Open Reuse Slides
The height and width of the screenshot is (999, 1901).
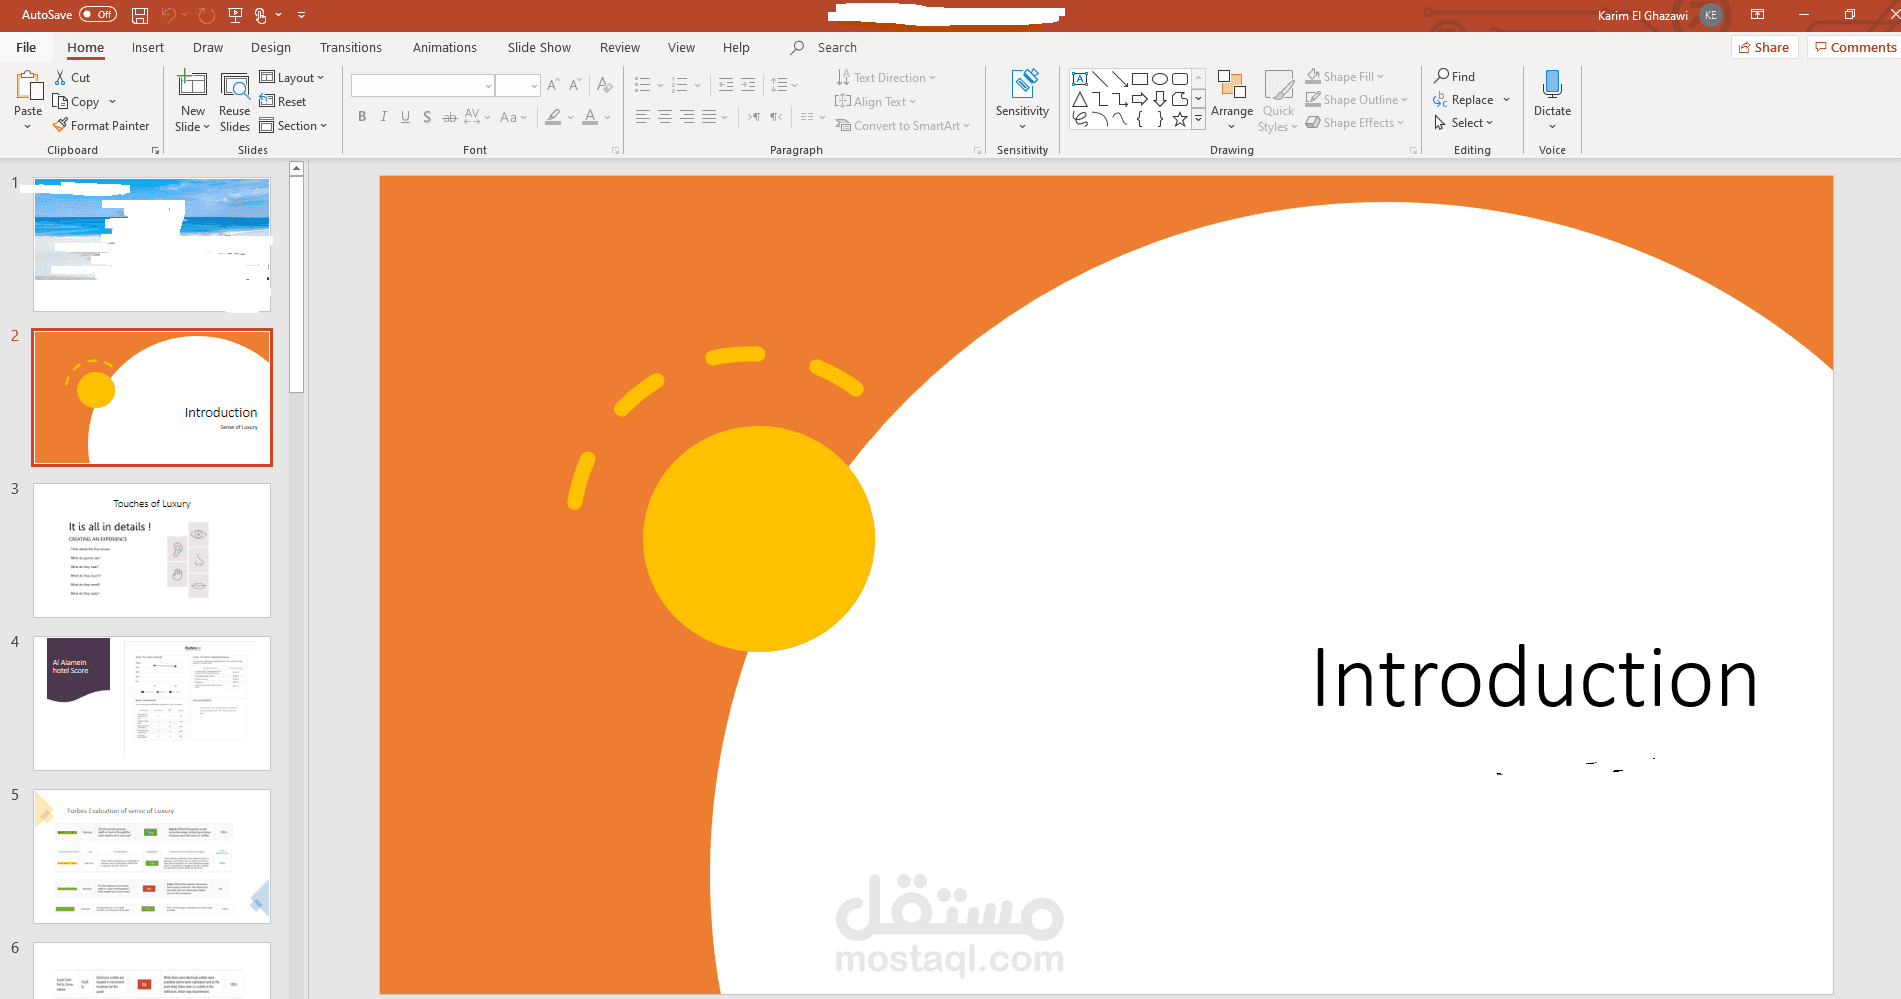pos(235,100)
